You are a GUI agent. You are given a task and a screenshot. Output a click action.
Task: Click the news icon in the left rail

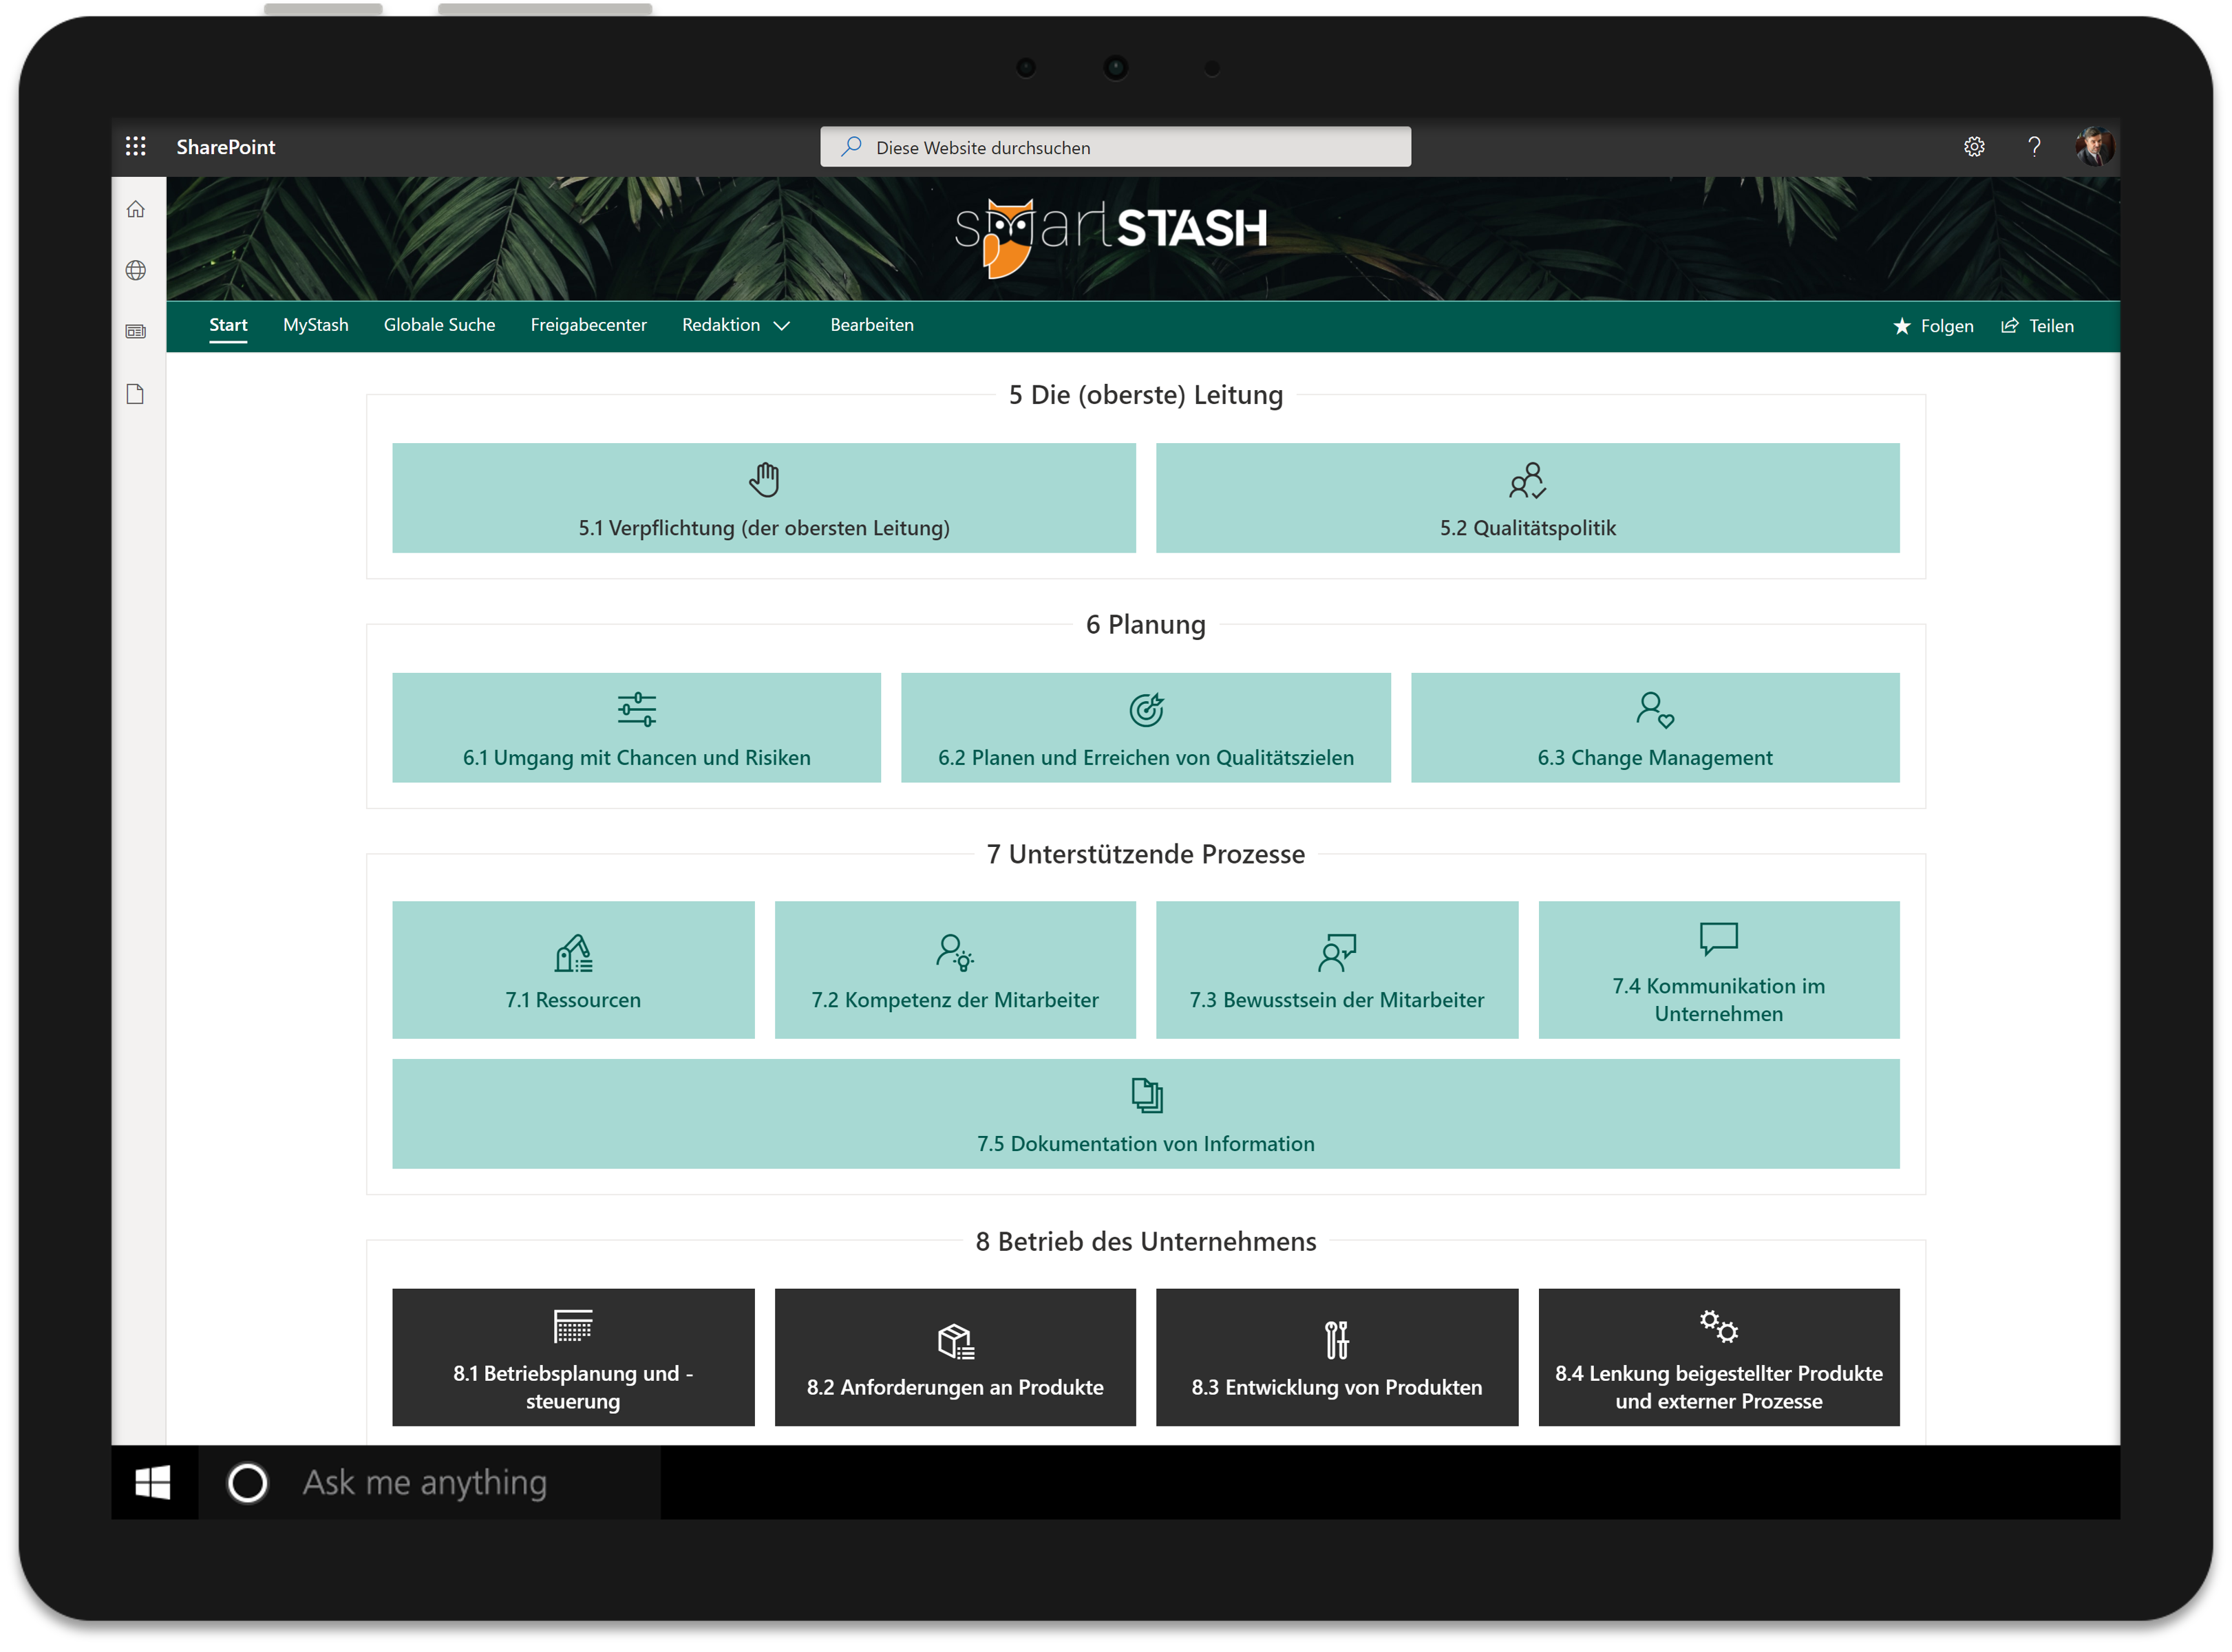136,332
